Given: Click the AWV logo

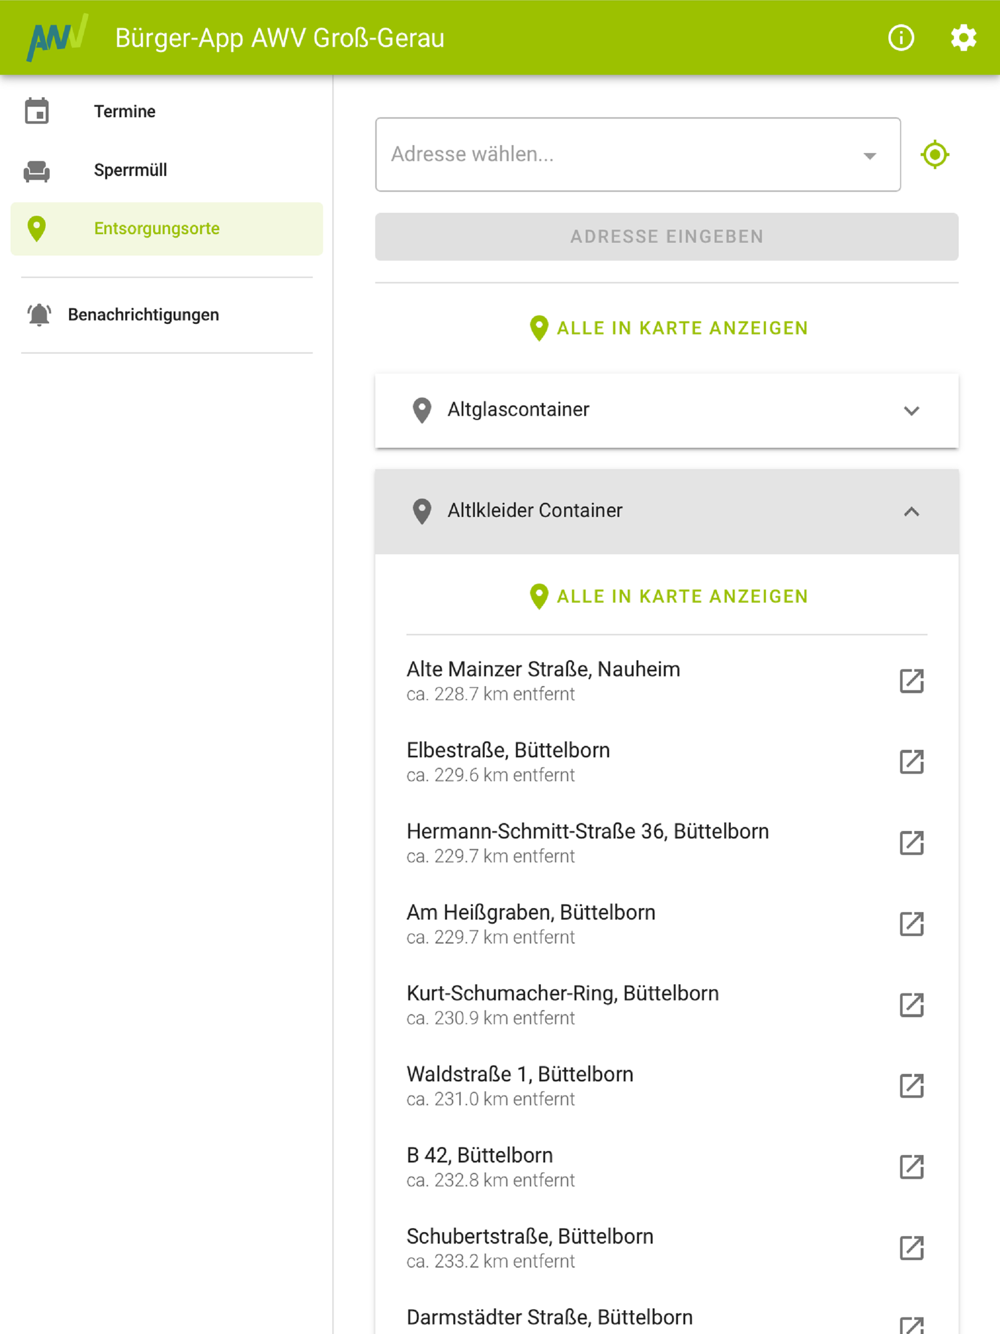Looking at the screenshot, I should click(x=57, y=38).
